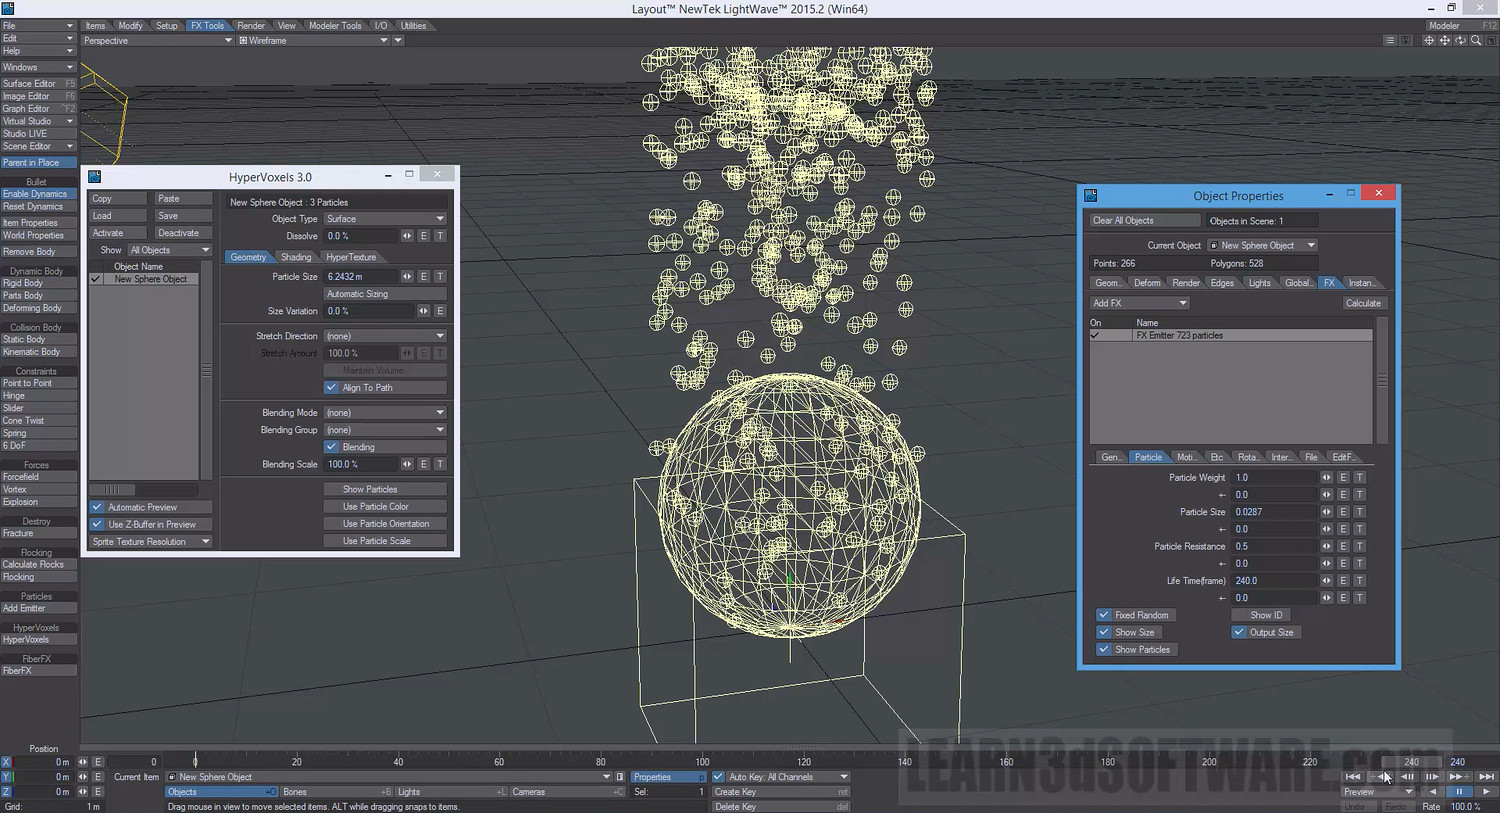
Task: Open the Blending Mode dropdown
Action: [385, 413]
